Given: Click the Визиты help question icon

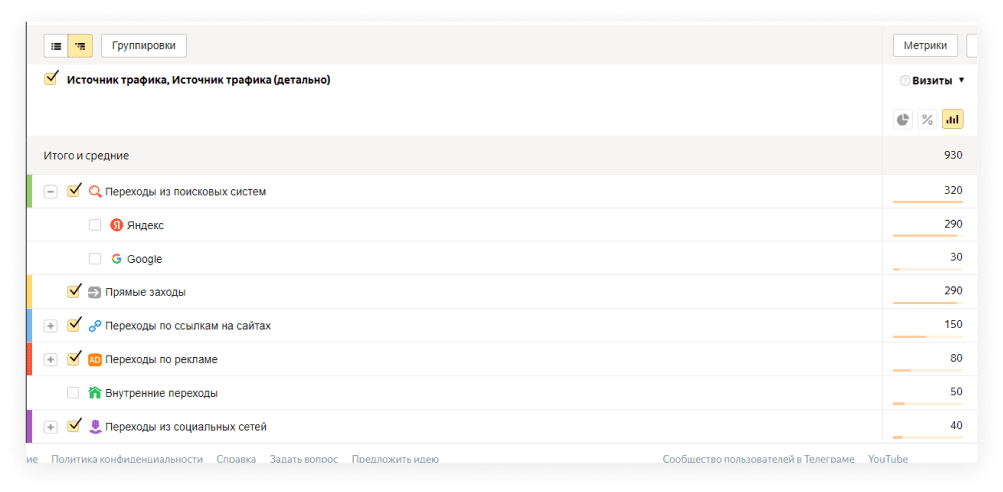Looking at the screenshot, I should (905, 80).
